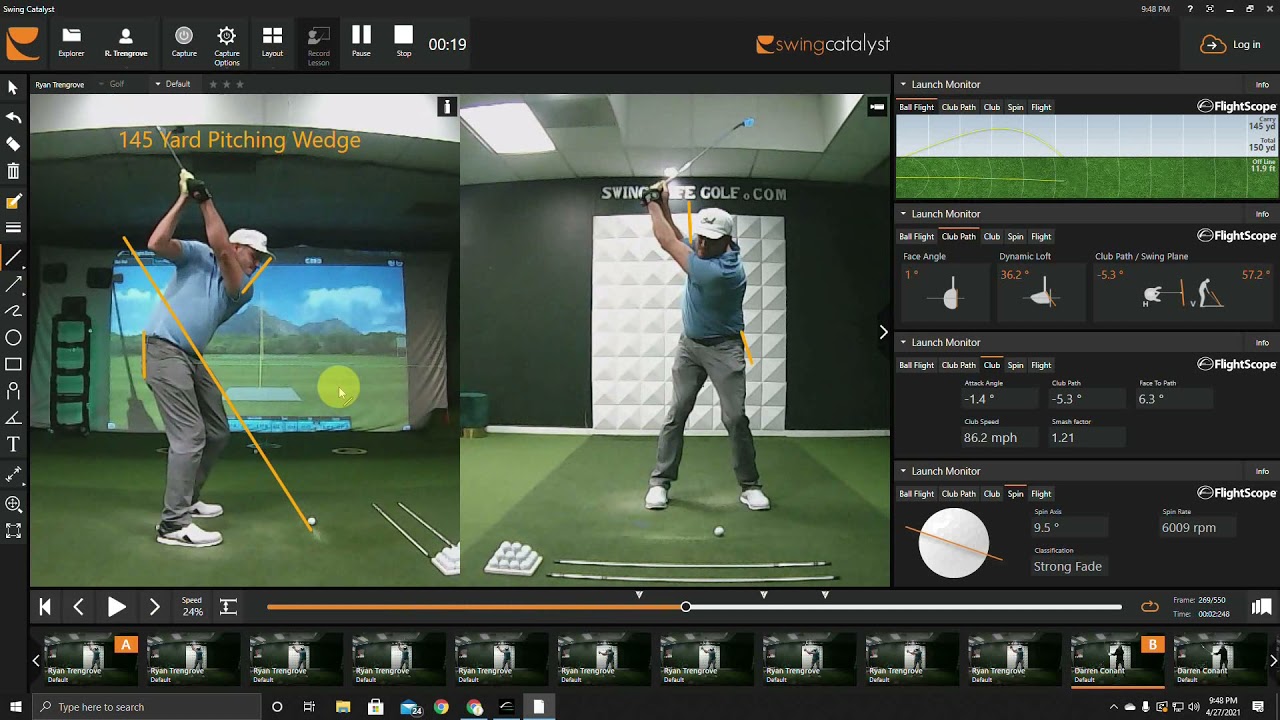Switch to Club Path tab in top panel
Viewport: 1280px width, 720px height.
pyautogui.click(x=958, y=107)
